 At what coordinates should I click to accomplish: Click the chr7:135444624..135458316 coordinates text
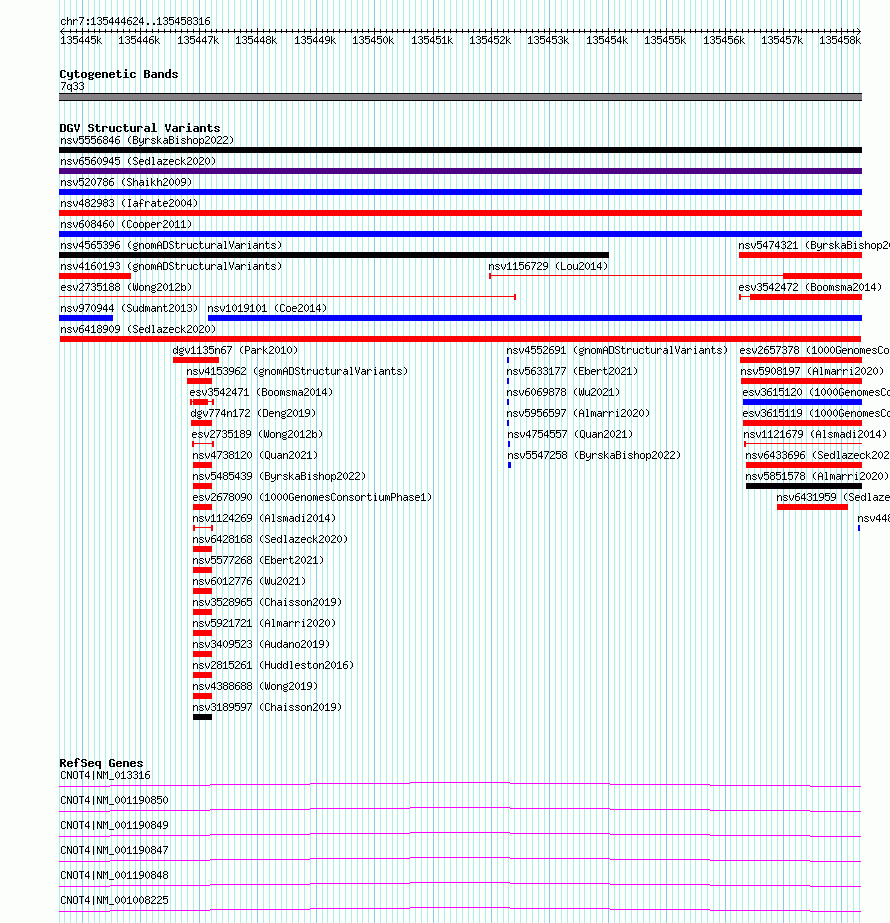pyautogui.click(x=135, y=21)
